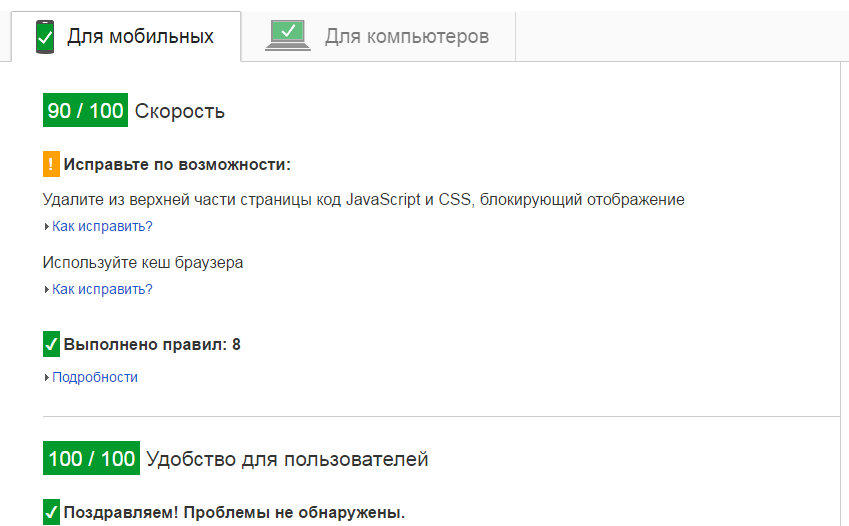Click the "Подробности" link
The height and width of the screenshot is (526, 849).
coord(95,377)
